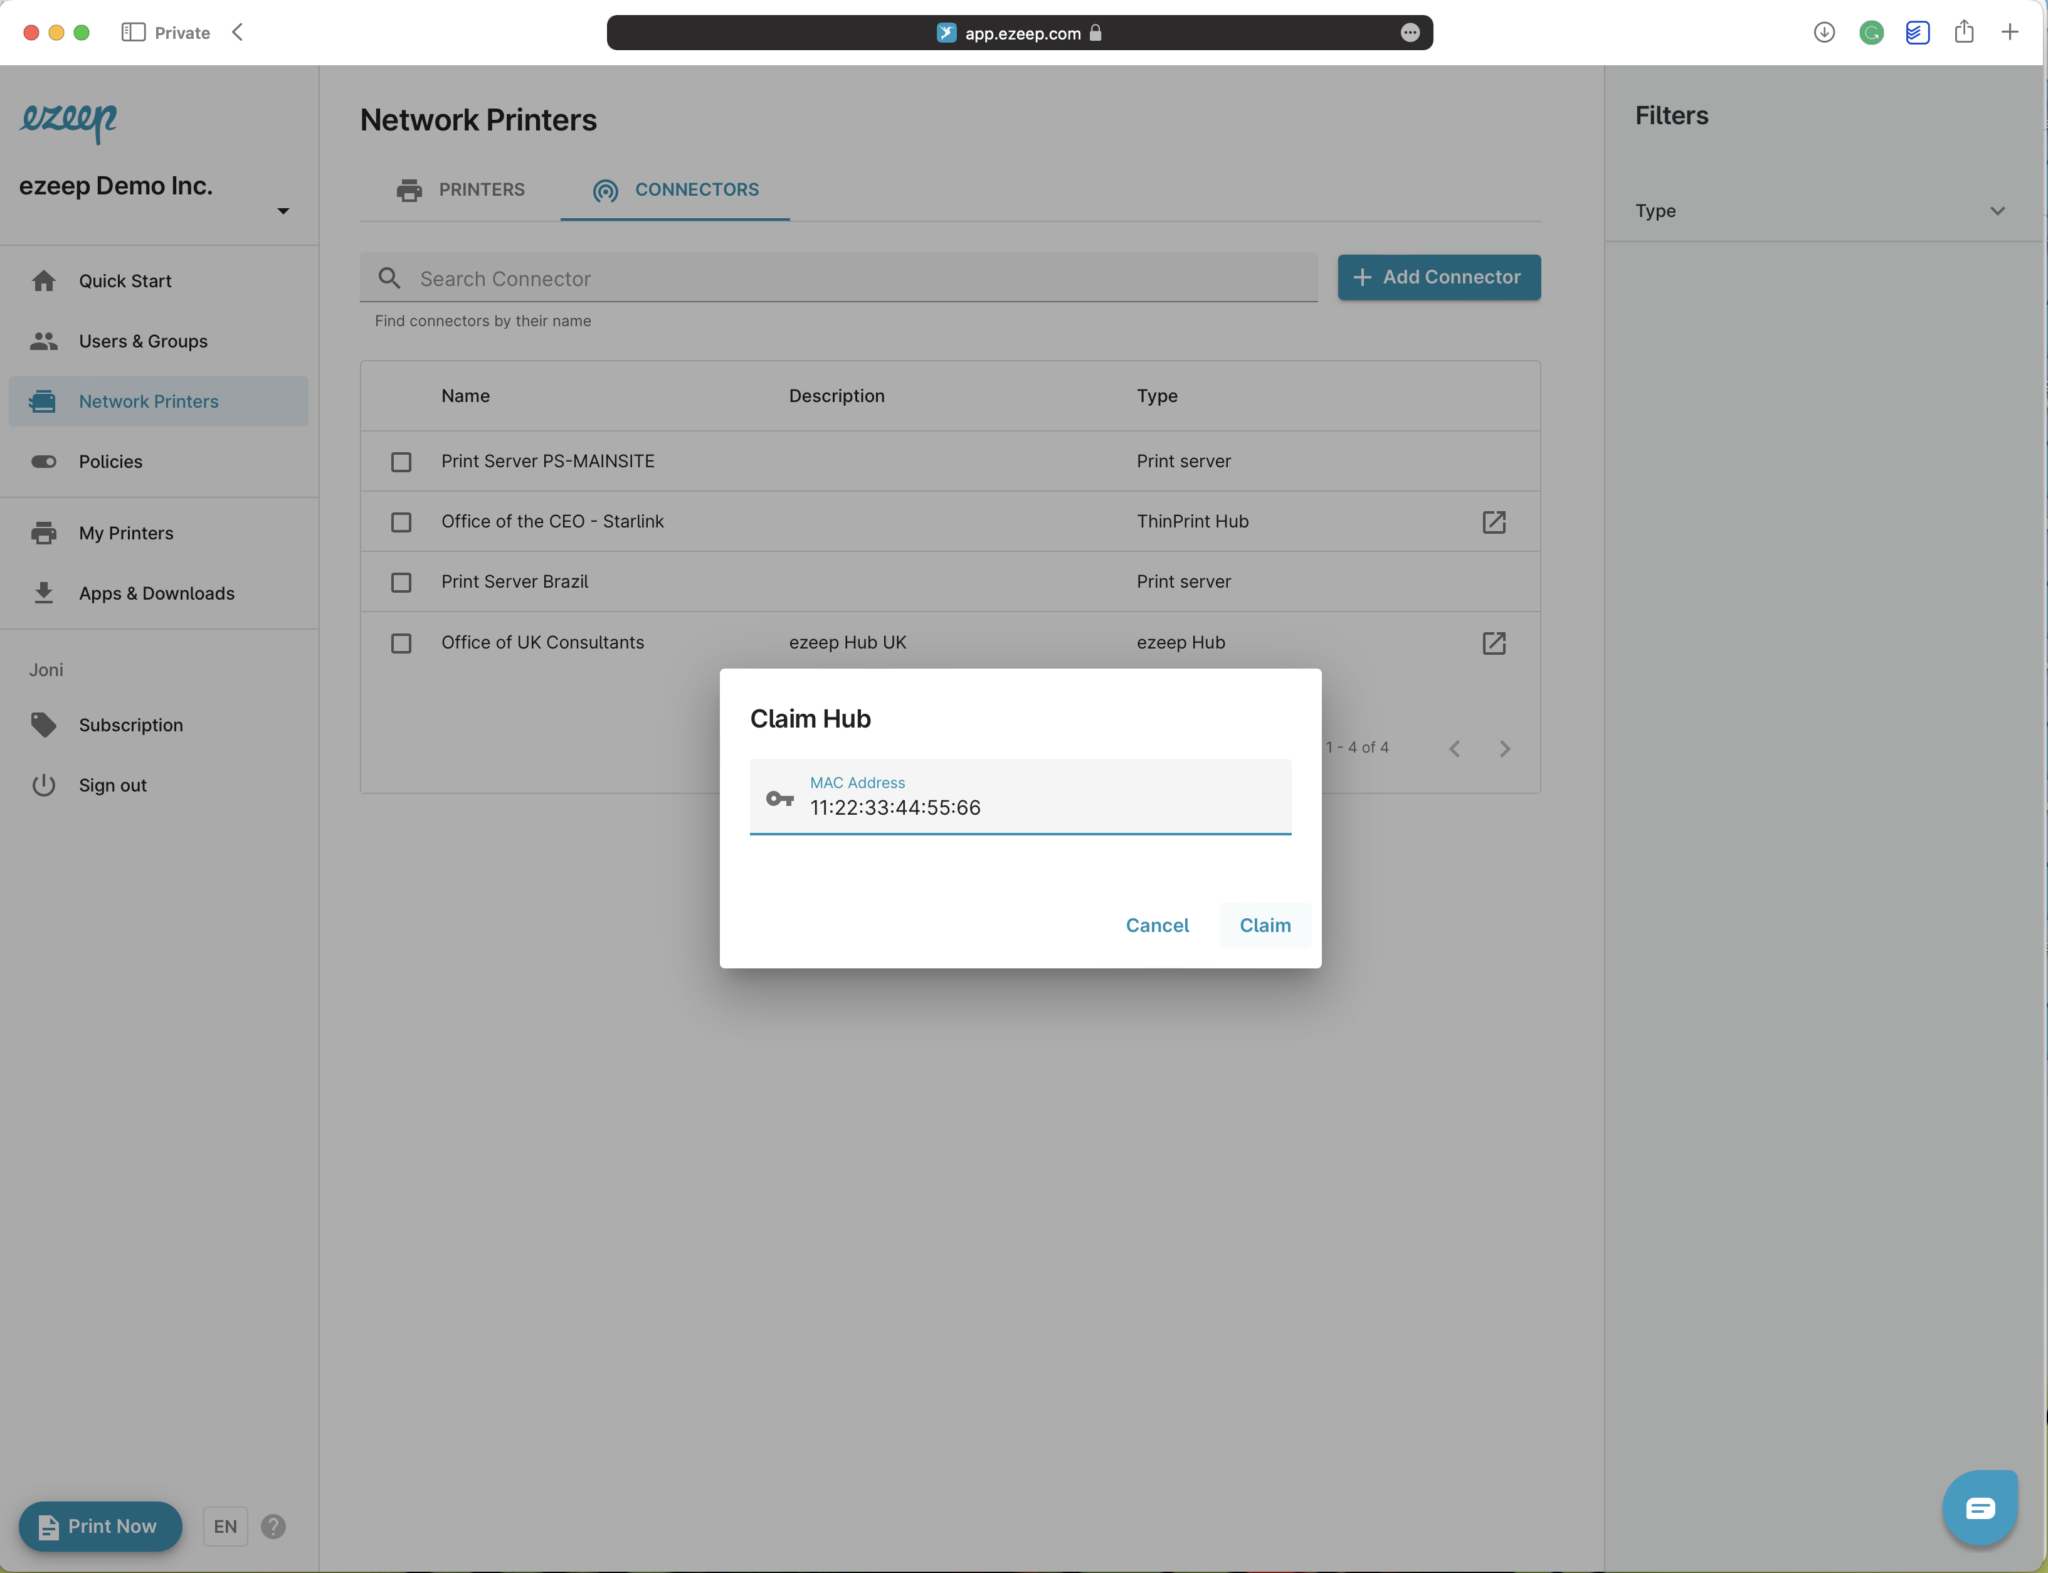
Task: Tick the Office of UK Consultants checkbox
Action: click(401, 643)
